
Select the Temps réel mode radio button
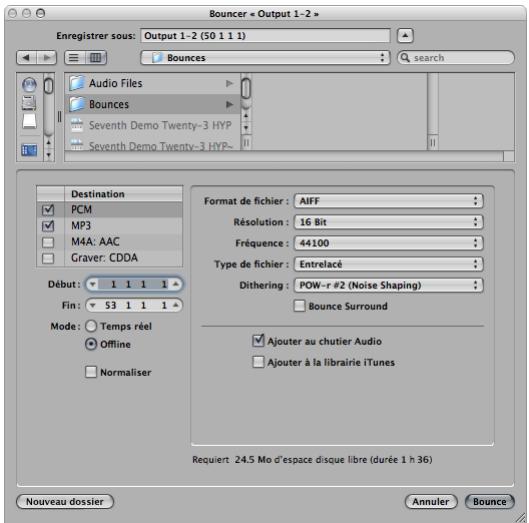[91, 326]
